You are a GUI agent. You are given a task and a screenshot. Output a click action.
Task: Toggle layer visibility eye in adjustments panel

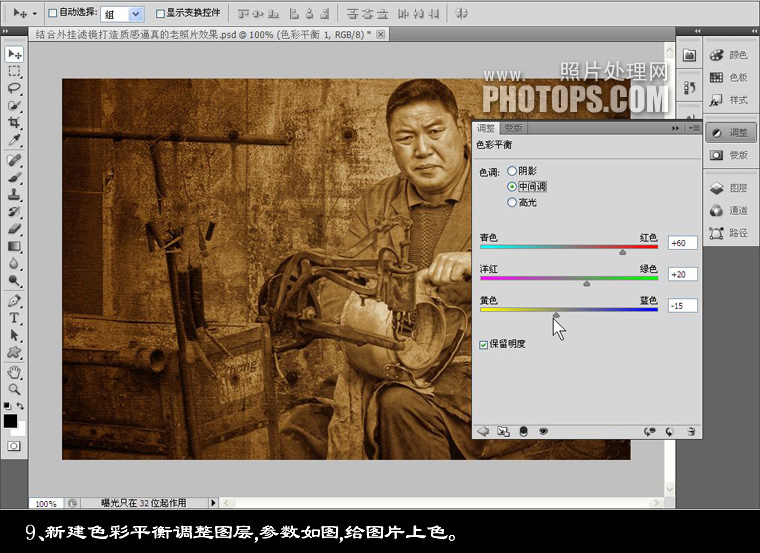pos(543,431)
